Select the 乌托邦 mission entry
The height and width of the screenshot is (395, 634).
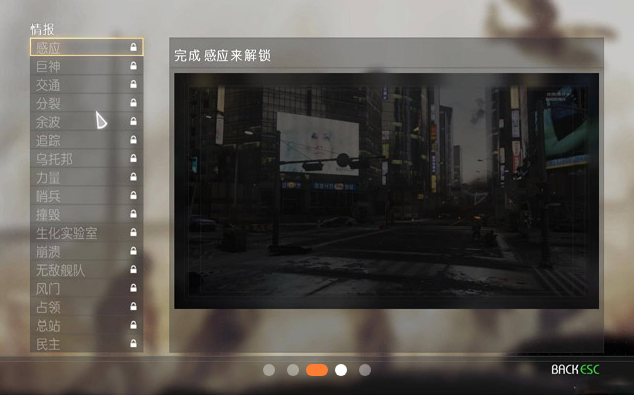pyautogui.click(x=87, y=158)
